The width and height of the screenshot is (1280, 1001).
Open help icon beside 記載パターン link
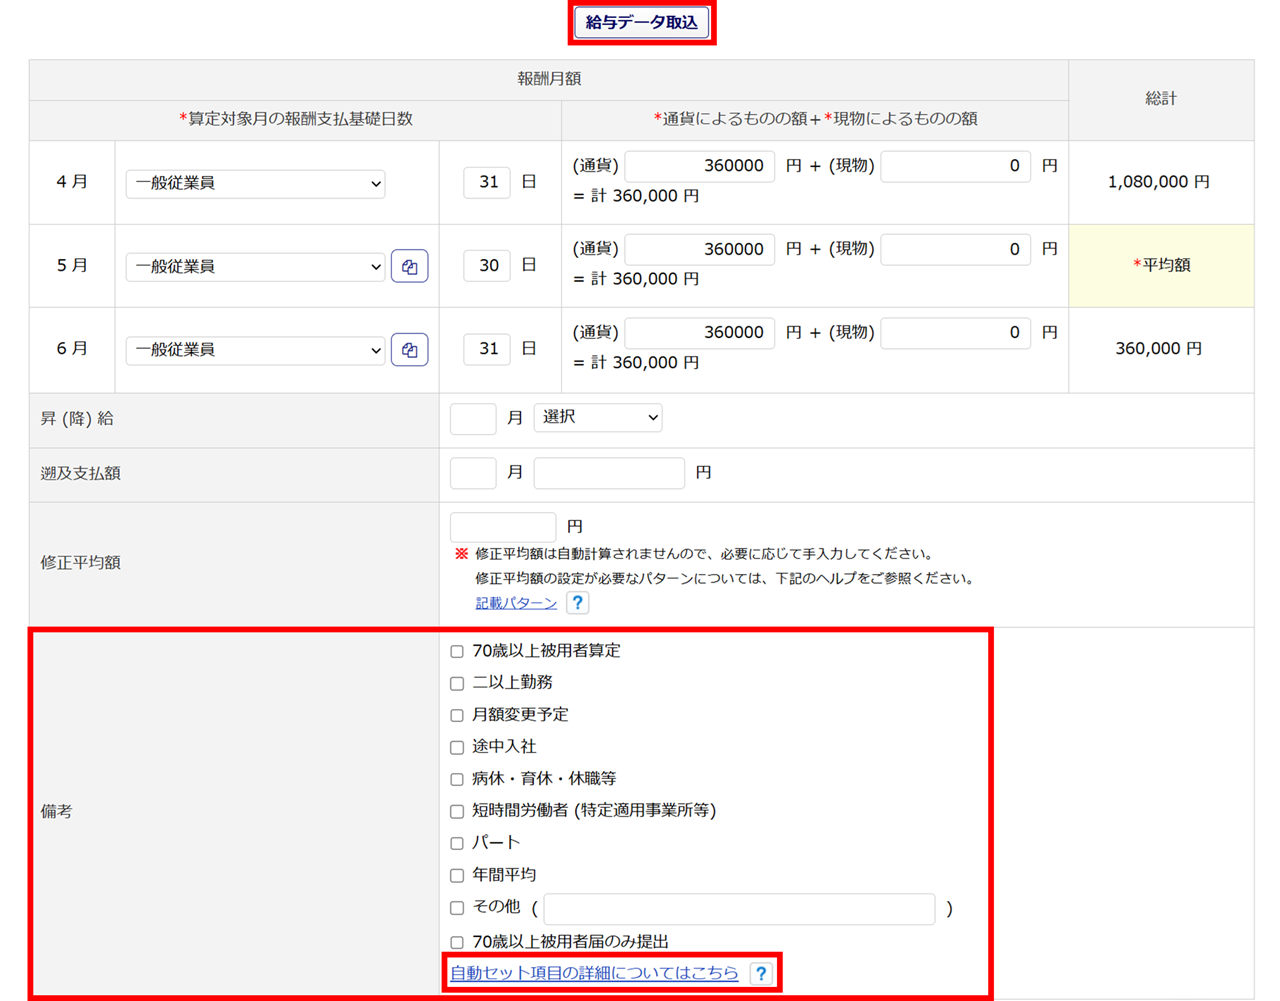pos(577,603)
